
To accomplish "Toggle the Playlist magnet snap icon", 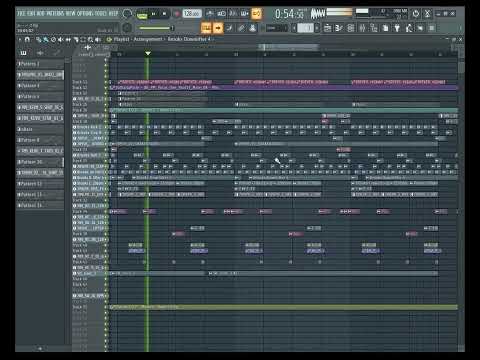I will (x=27, y=39).
